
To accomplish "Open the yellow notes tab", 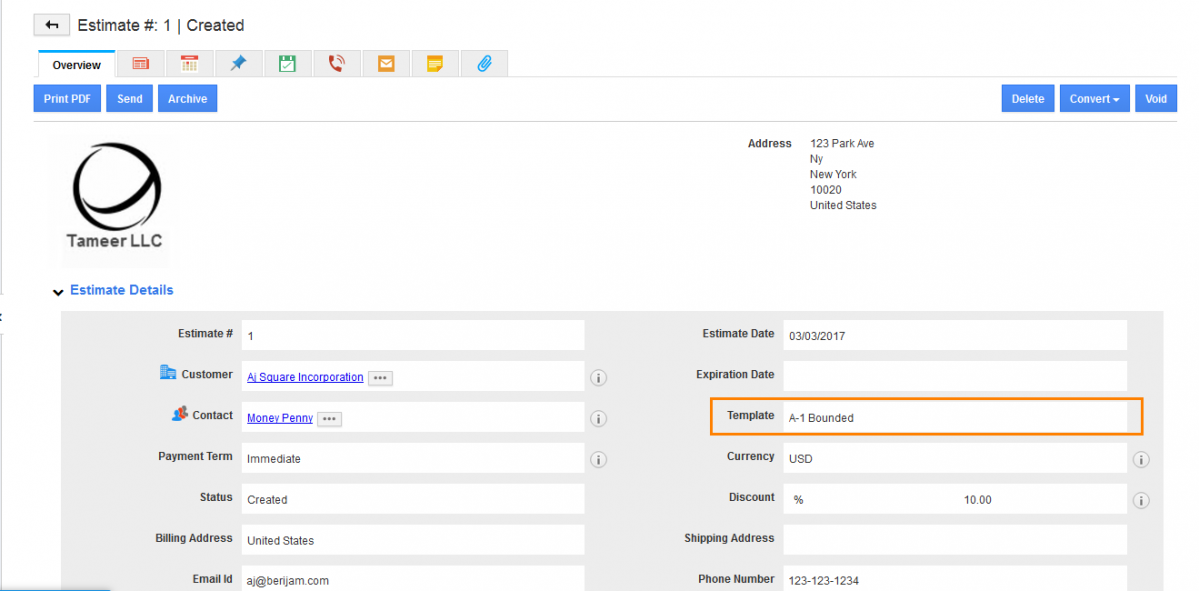I will pyautogui.click(x=435, y=64).
